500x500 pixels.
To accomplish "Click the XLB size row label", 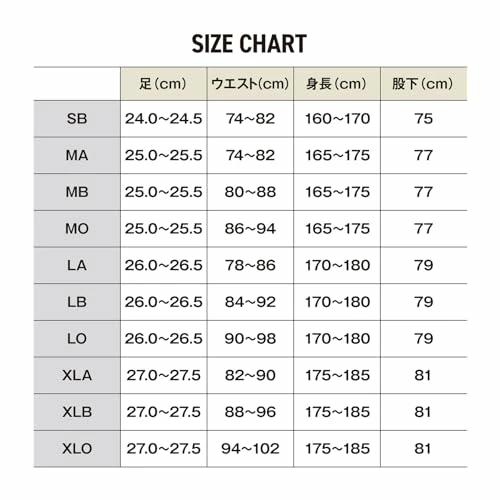I will (77, 412).
